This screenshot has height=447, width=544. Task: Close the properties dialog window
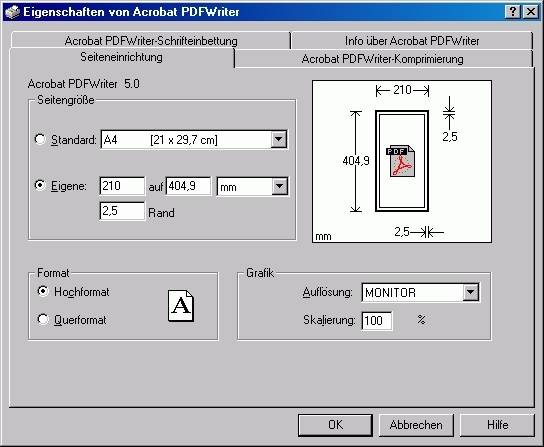[531, 12]
